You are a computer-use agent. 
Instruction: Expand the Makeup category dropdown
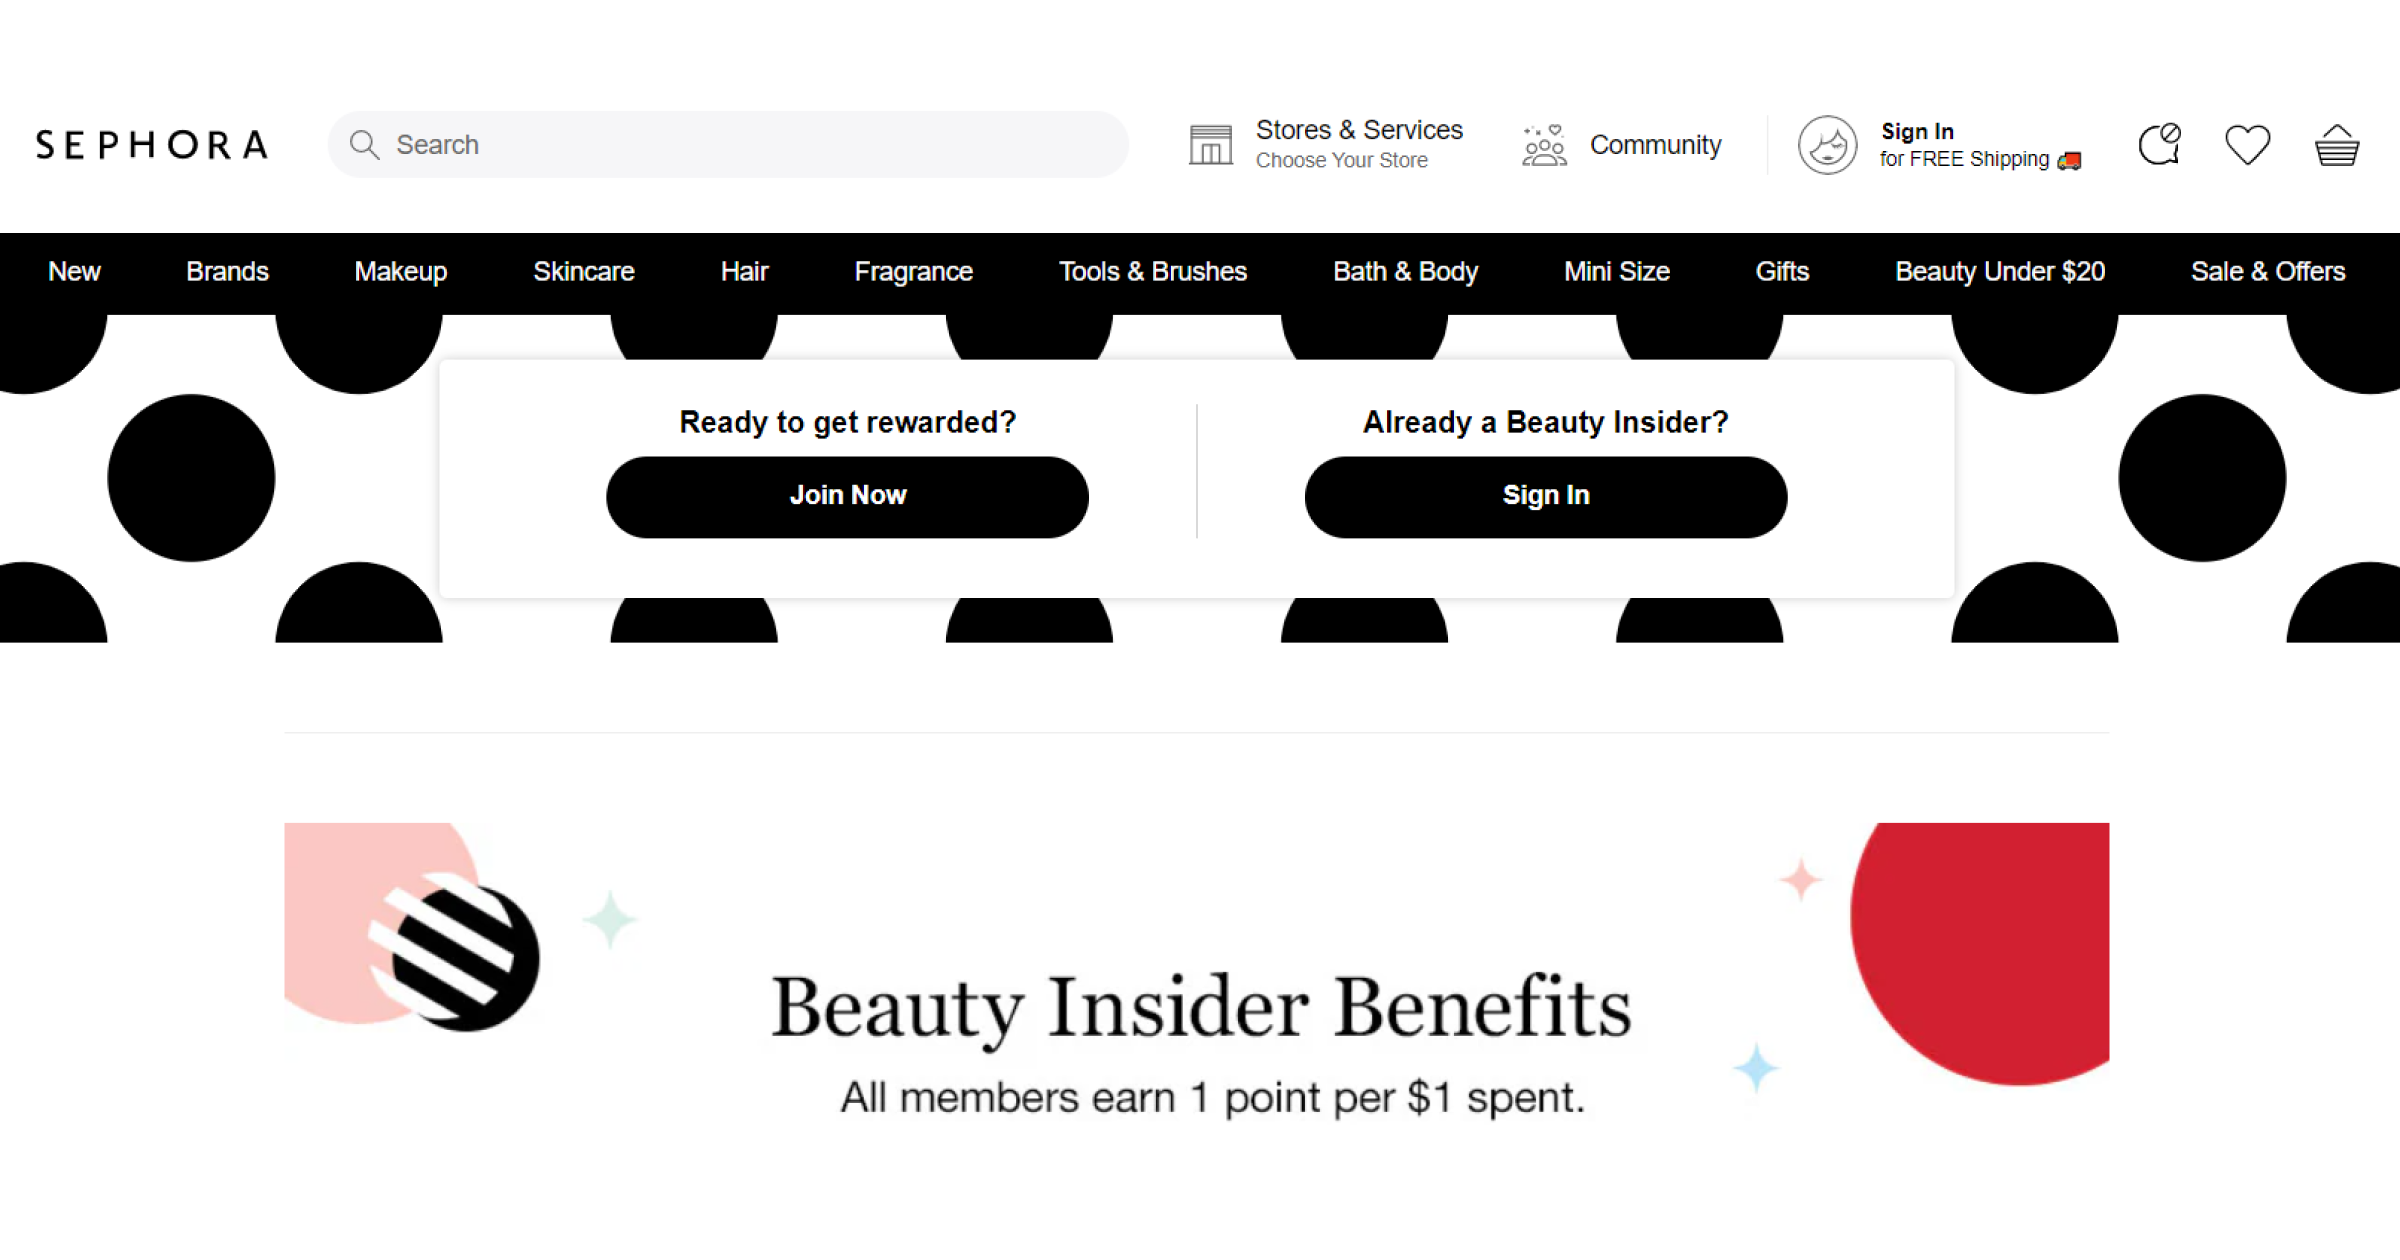coord(402,270)
